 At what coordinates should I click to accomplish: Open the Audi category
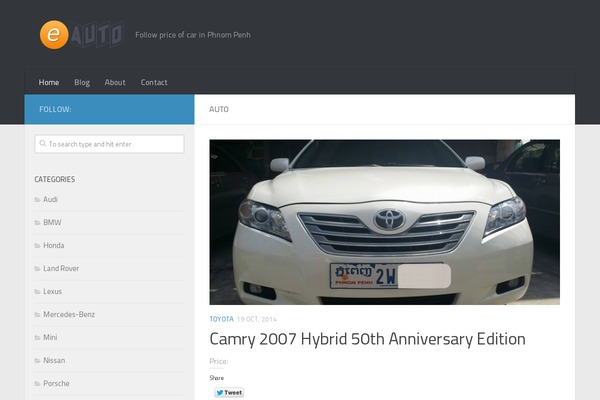click(x=50, y=199)
